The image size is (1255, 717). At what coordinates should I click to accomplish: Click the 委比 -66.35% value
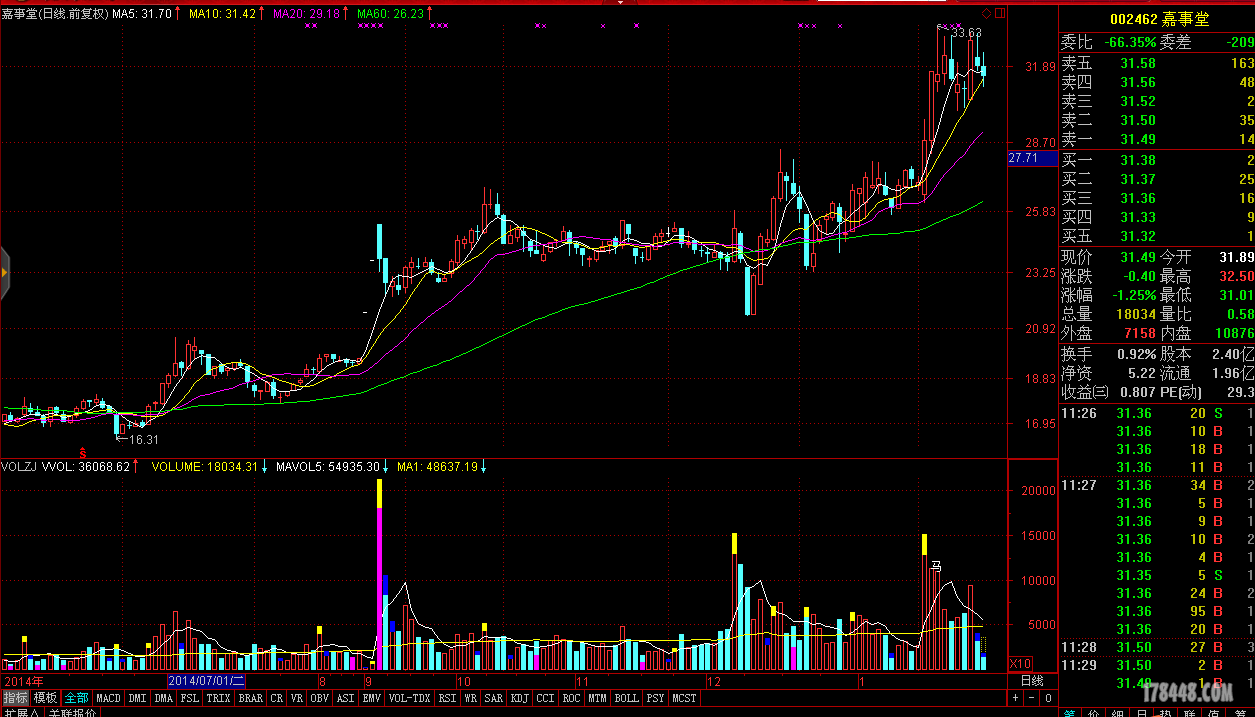[x=1131, y=42]
